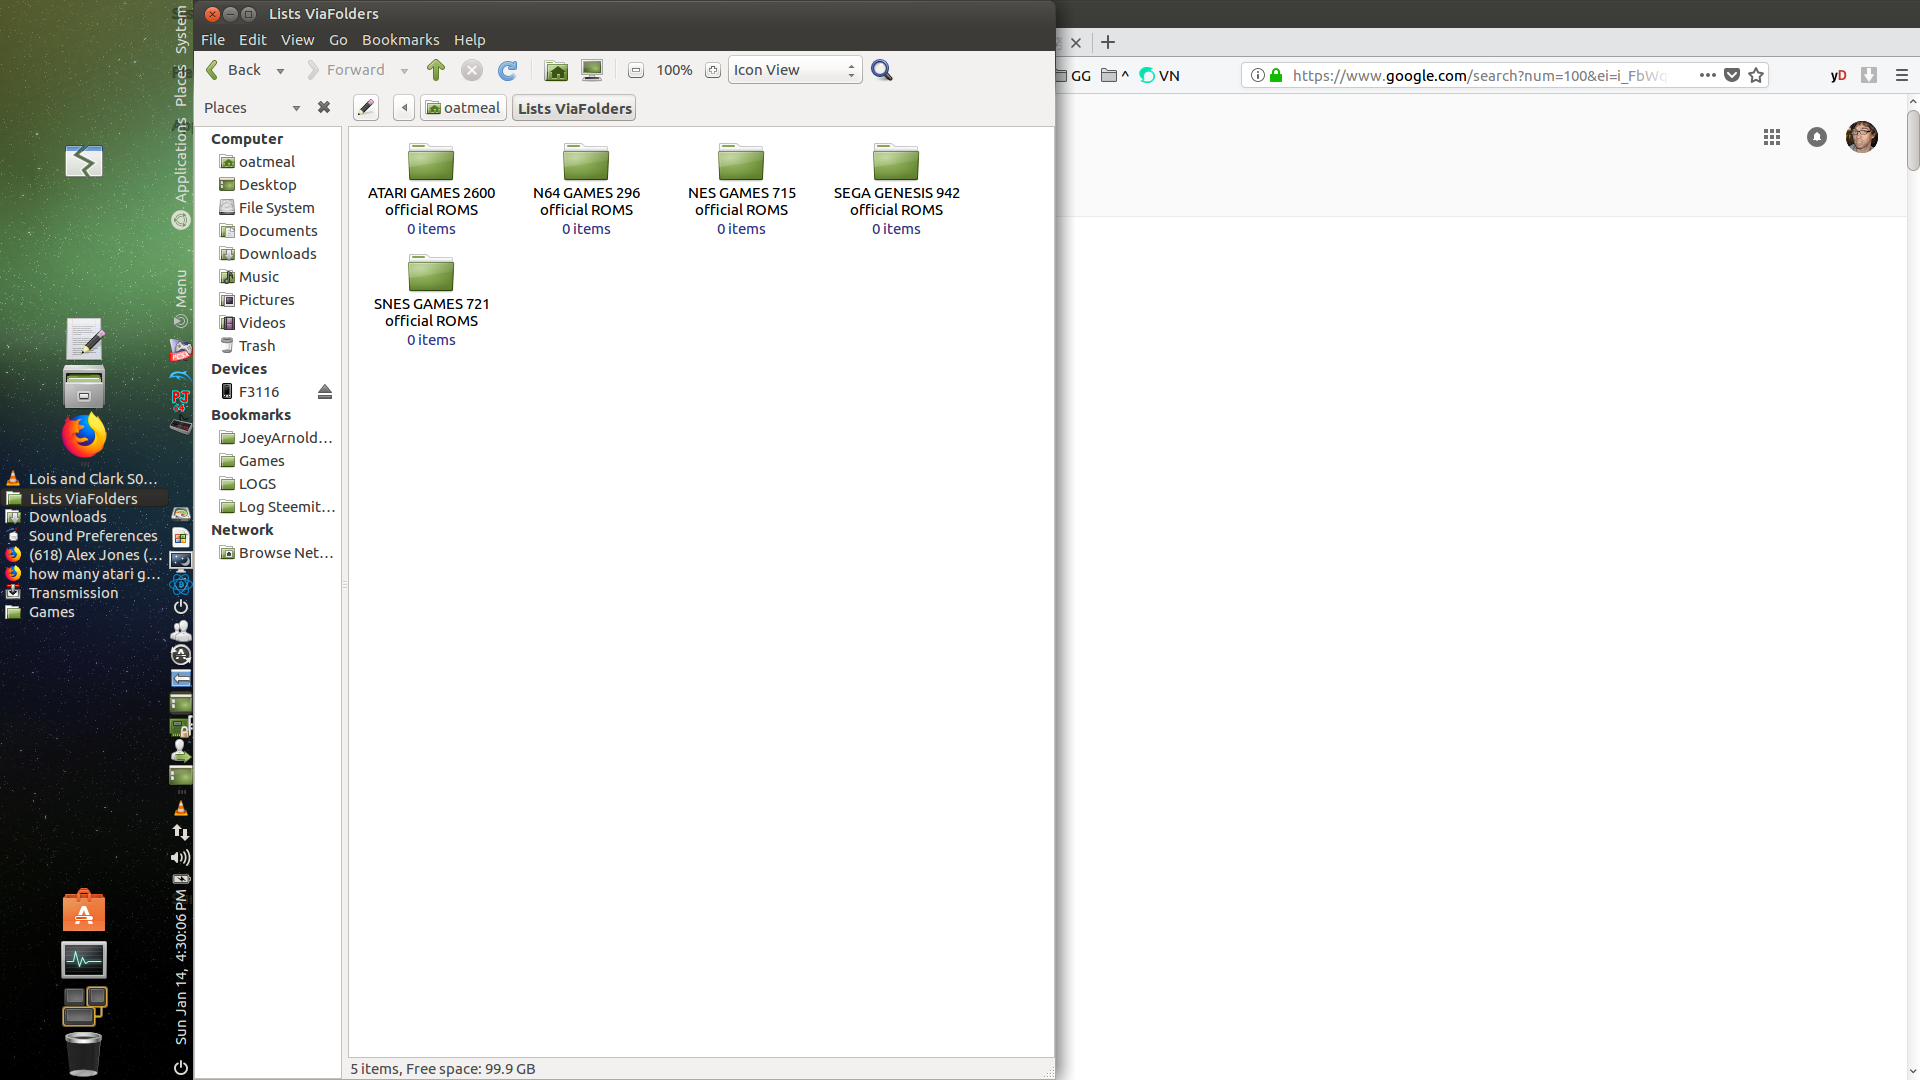1920x1080 pixels.
Task: Toggle text-based location entry with pencil icon
Action: click(x=366, y=108)
